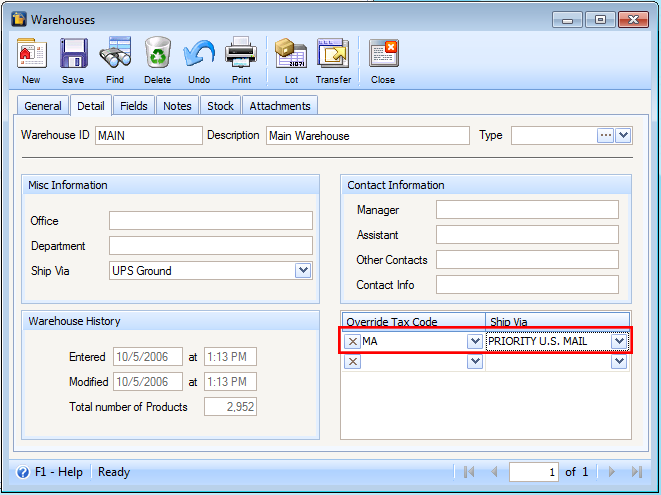Open the Lot tool

point(291,53)
